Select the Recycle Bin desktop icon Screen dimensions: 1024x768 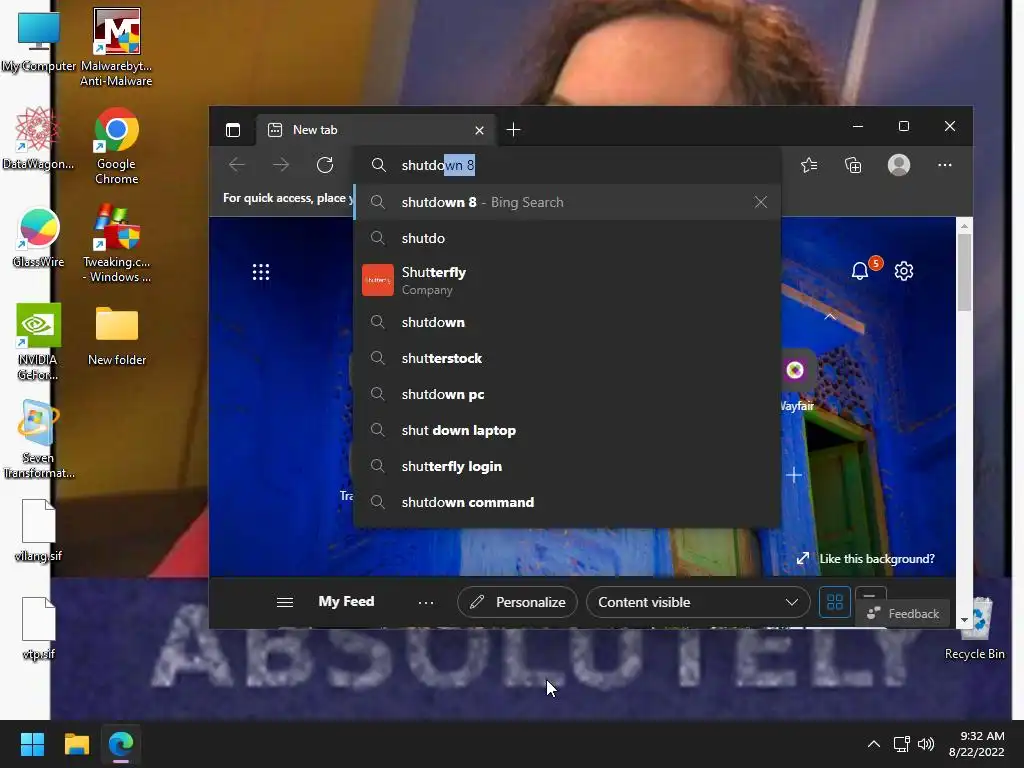[974, 629]
